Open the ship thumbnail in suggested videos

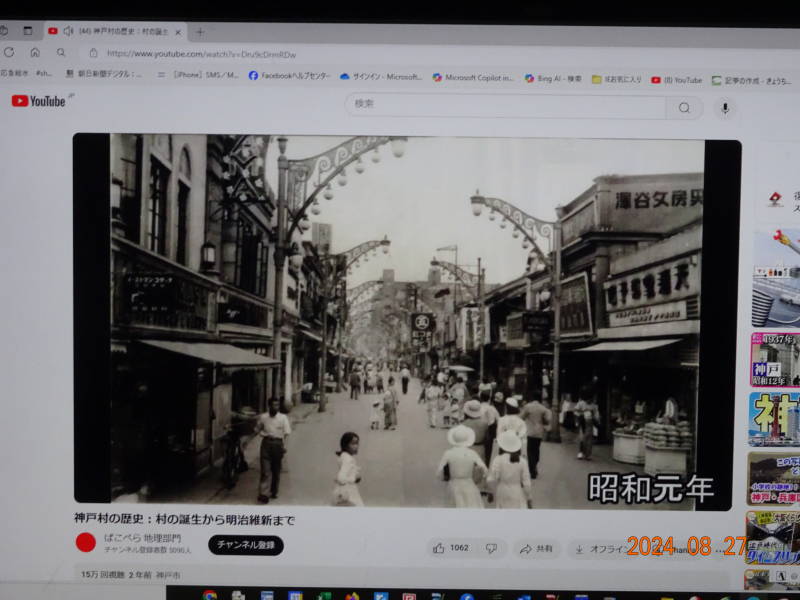tap(776, 278)
